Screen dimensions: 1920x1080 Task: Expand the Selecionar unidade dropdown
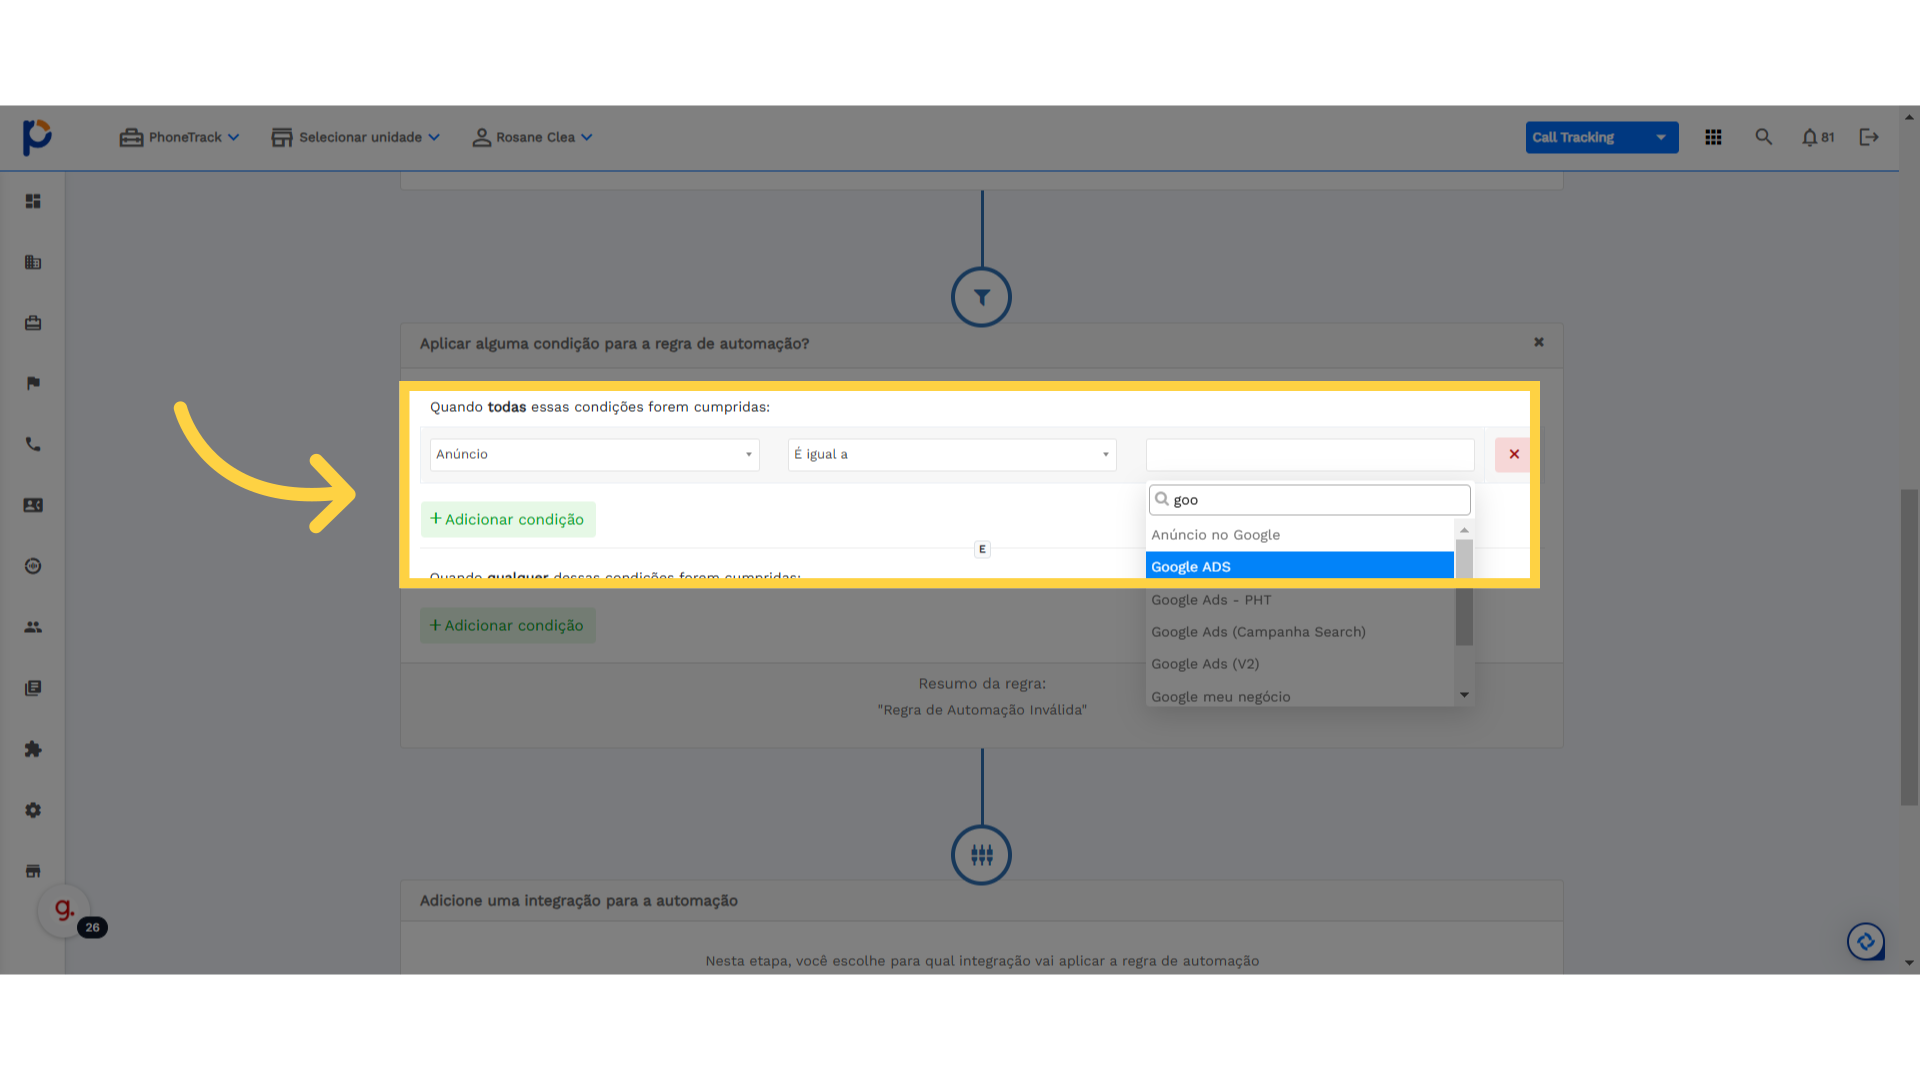(355, 137)
